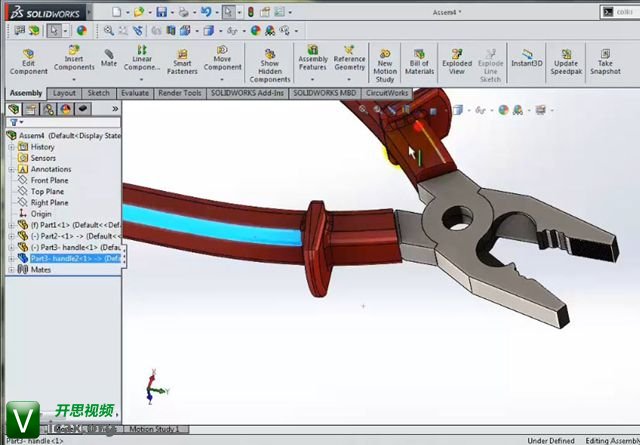Expand the Part3- handle<1> component

11,247
